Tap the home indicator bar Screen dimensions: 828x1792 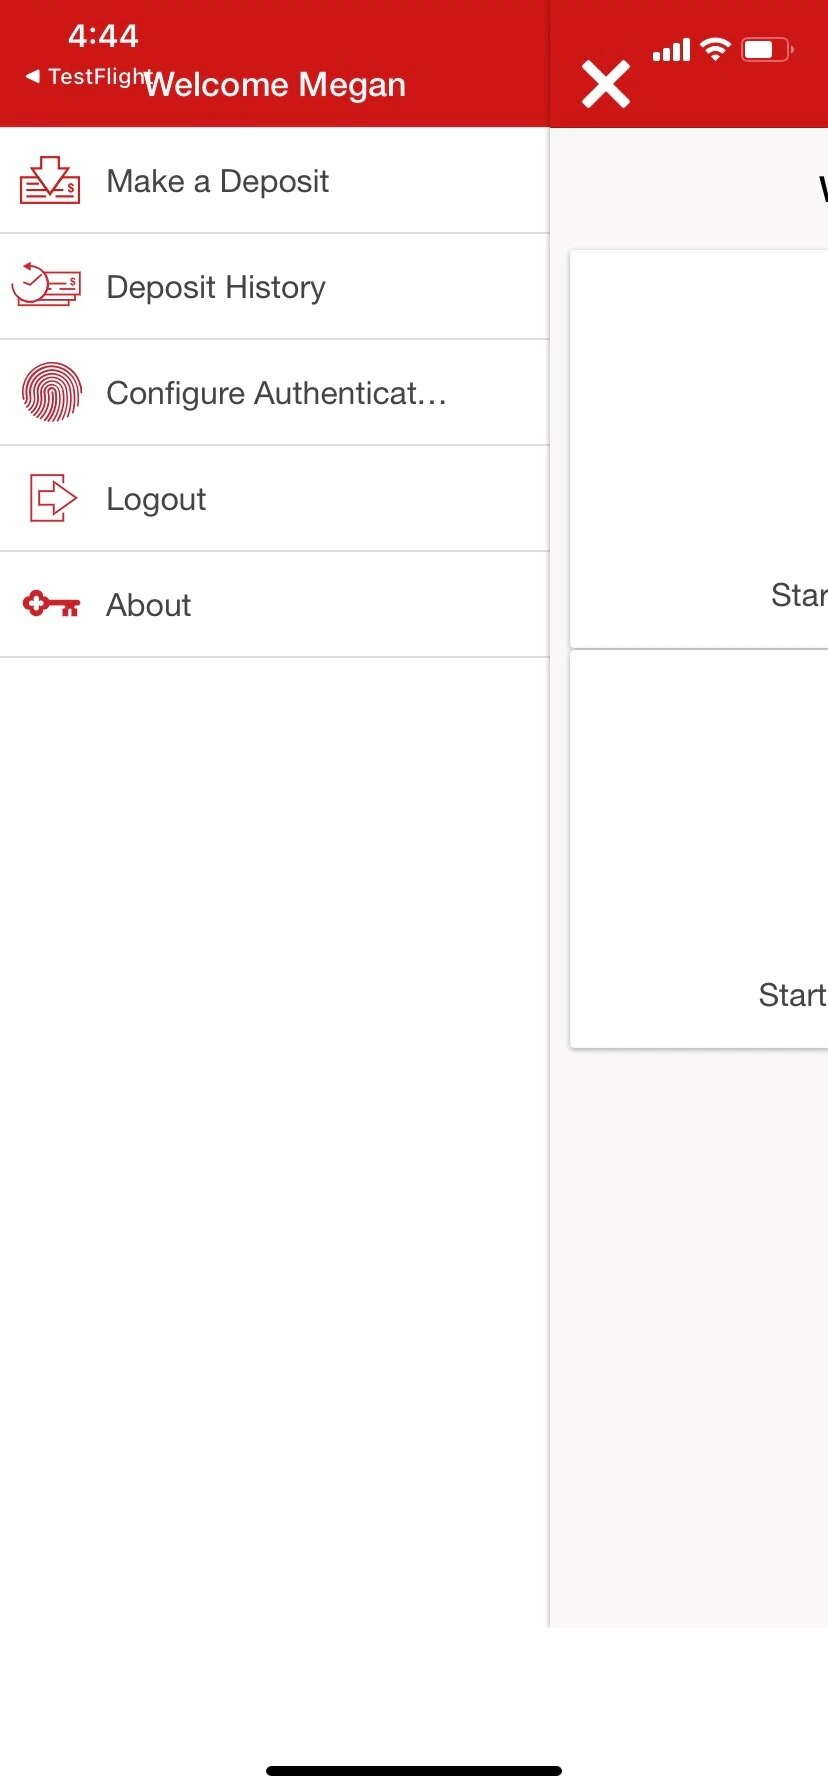(x=414, y=1771)
